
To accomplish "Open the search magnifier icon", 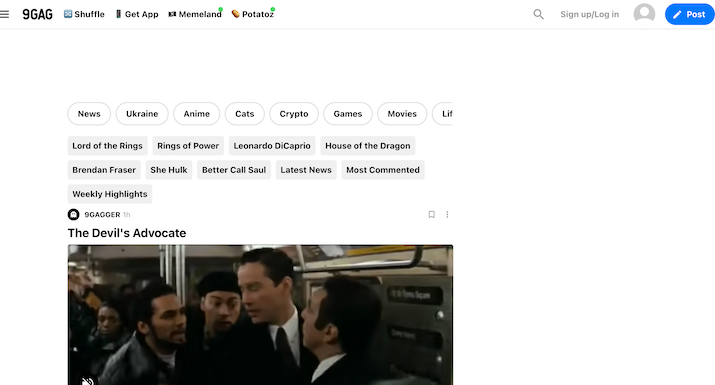I will (539, 14).
